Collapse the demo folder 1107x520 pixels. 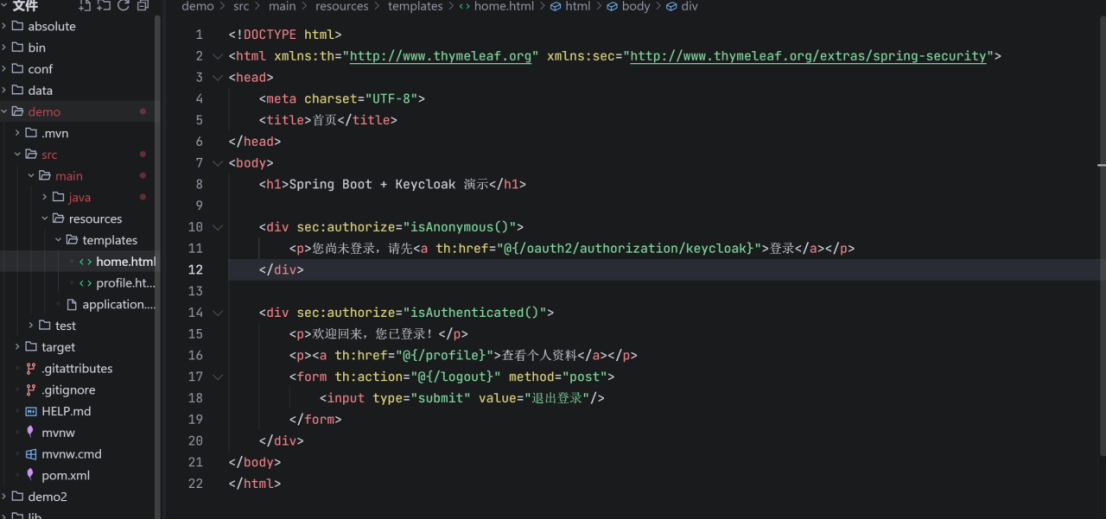click(x=4, y=111)
